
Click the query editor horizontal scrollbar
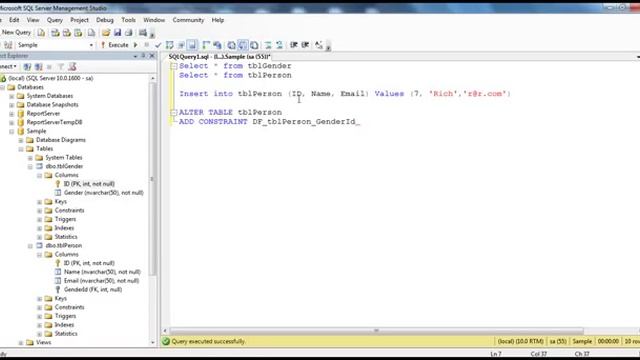tap(376, 331)
